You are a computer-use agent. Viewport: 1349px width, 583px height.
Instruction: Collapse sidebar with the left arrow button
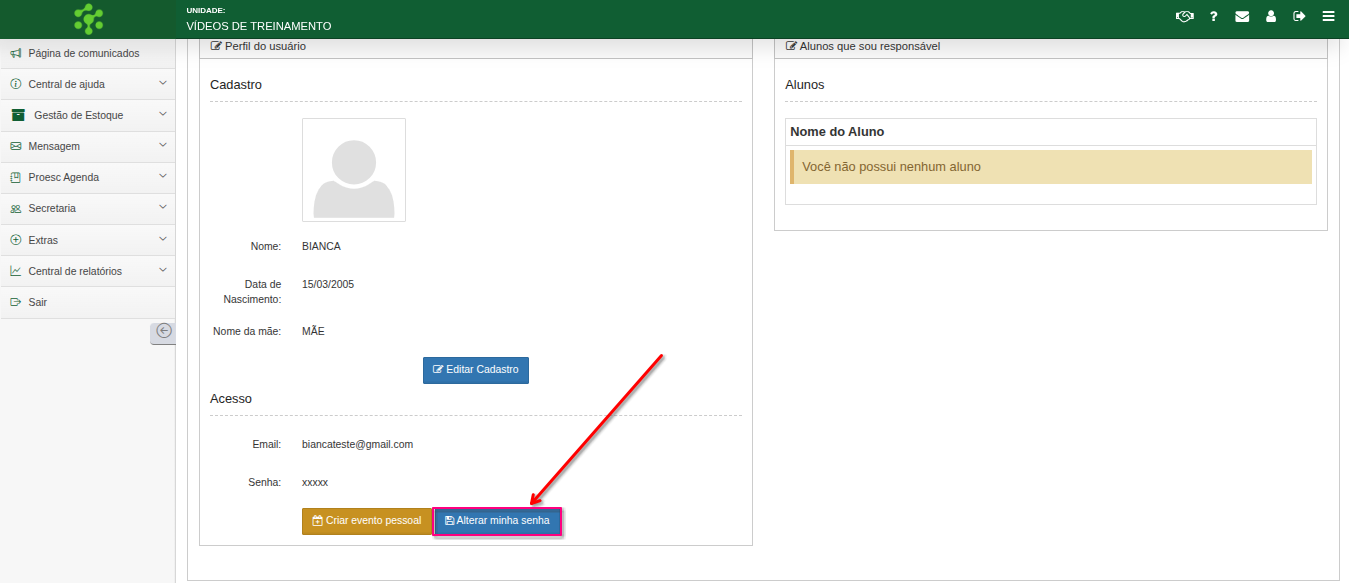[164, 331]
